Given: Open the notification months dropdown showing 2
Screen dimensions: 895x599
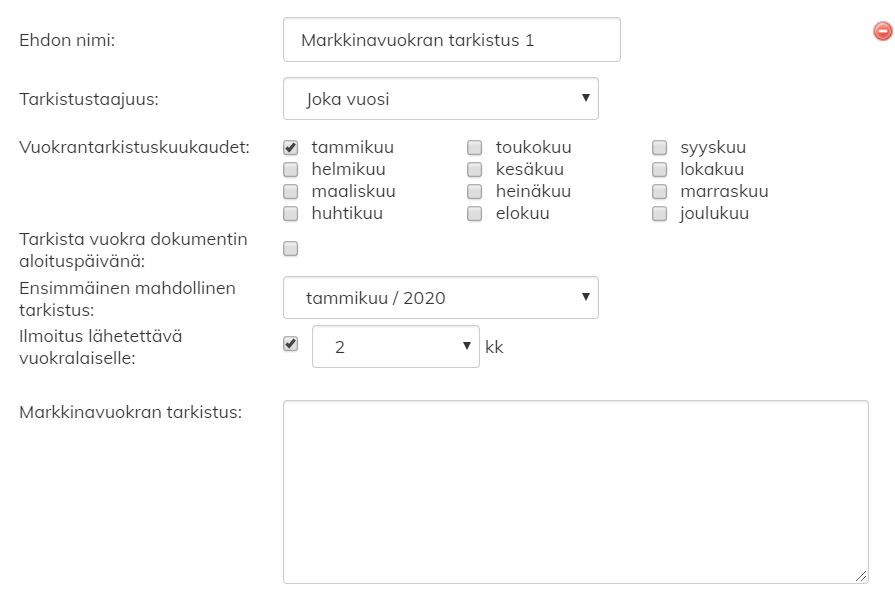Looking at the screenshot, I should pyautogui.click(x=395, y=346).
